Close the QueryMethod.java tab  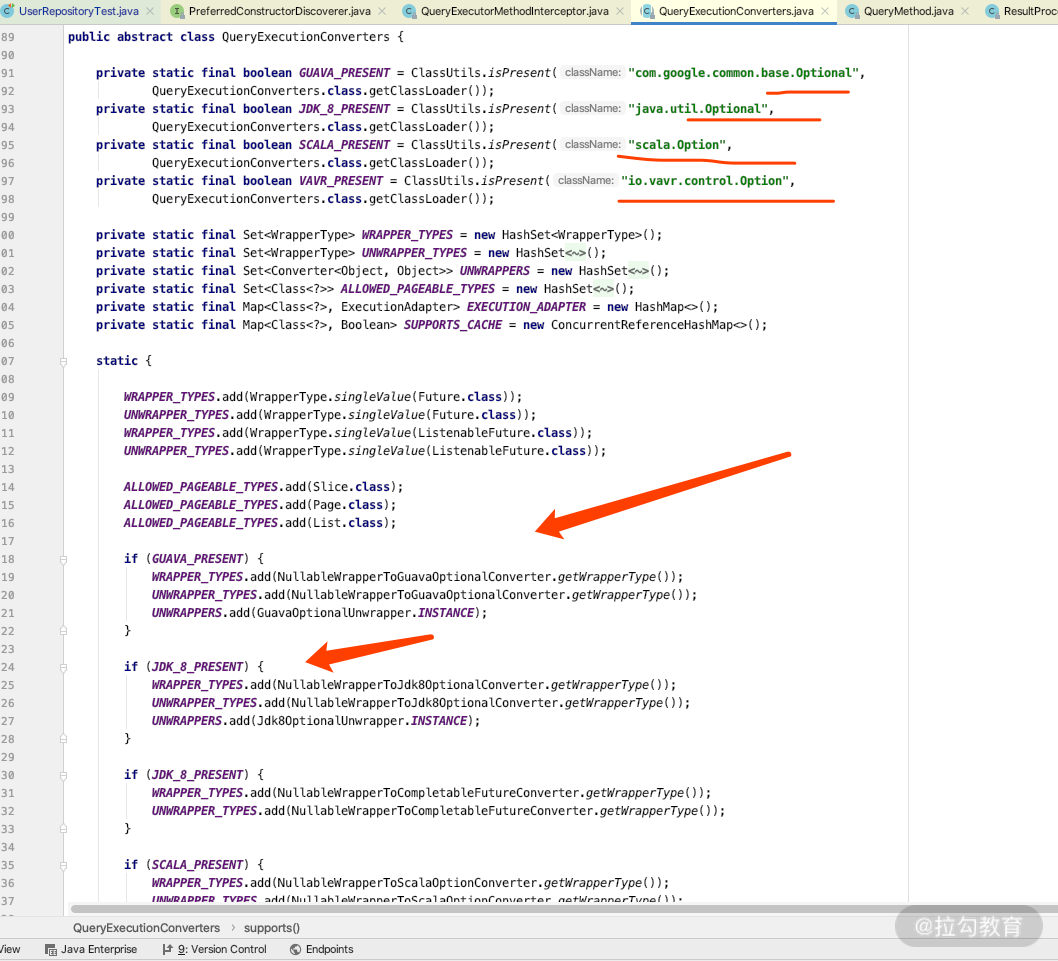coord(965,11)
